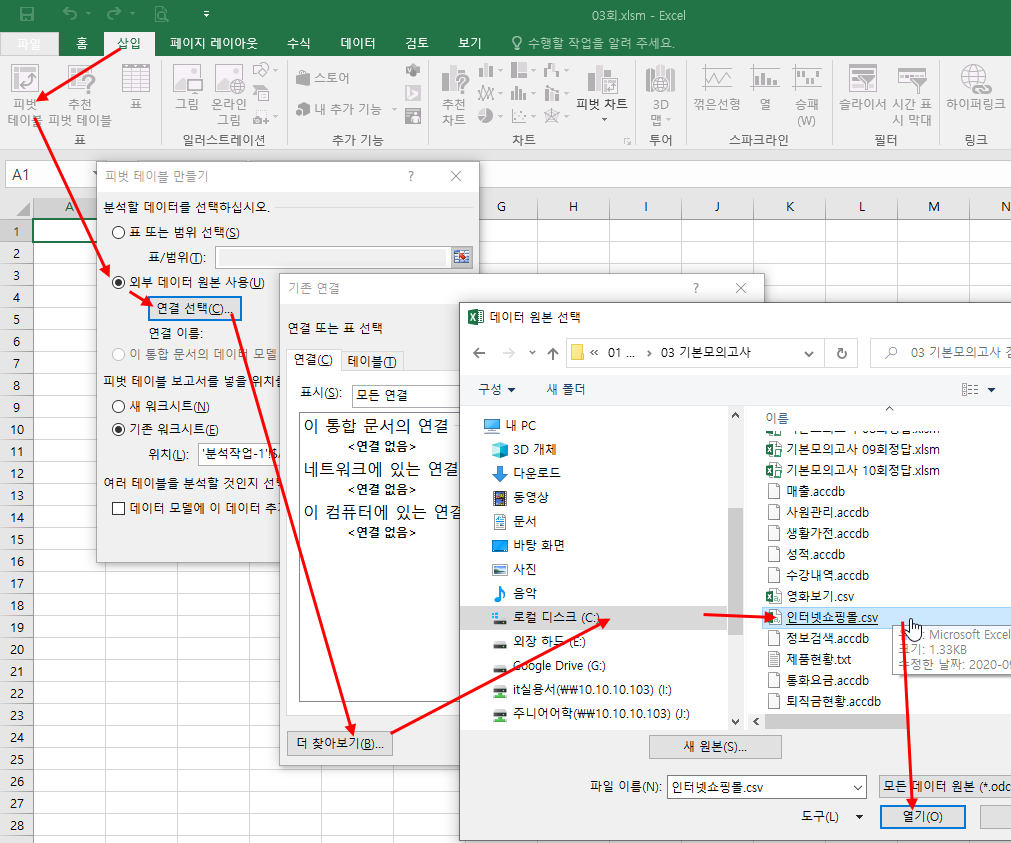Switch to the 테이블 tab
Viewport: 1011px width, 843px height.
[371, 361]
